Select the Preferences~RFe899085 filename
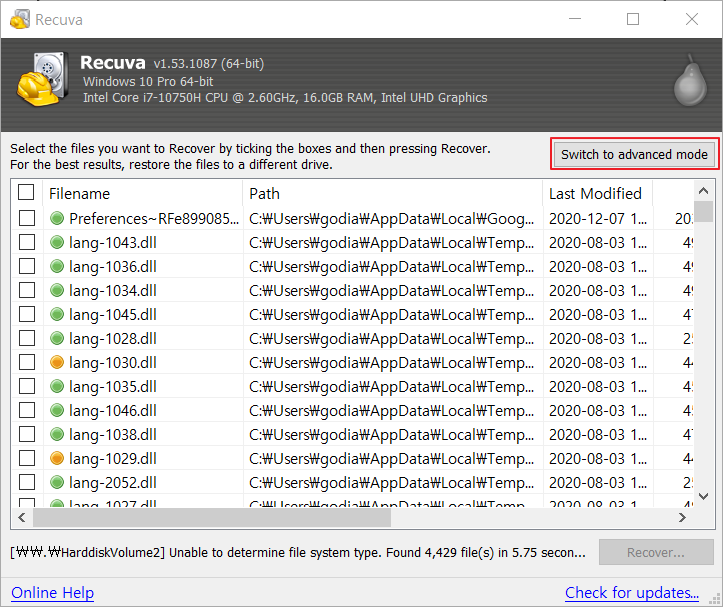The height and width of the screenshot is (607, 723). click(154, 218)
